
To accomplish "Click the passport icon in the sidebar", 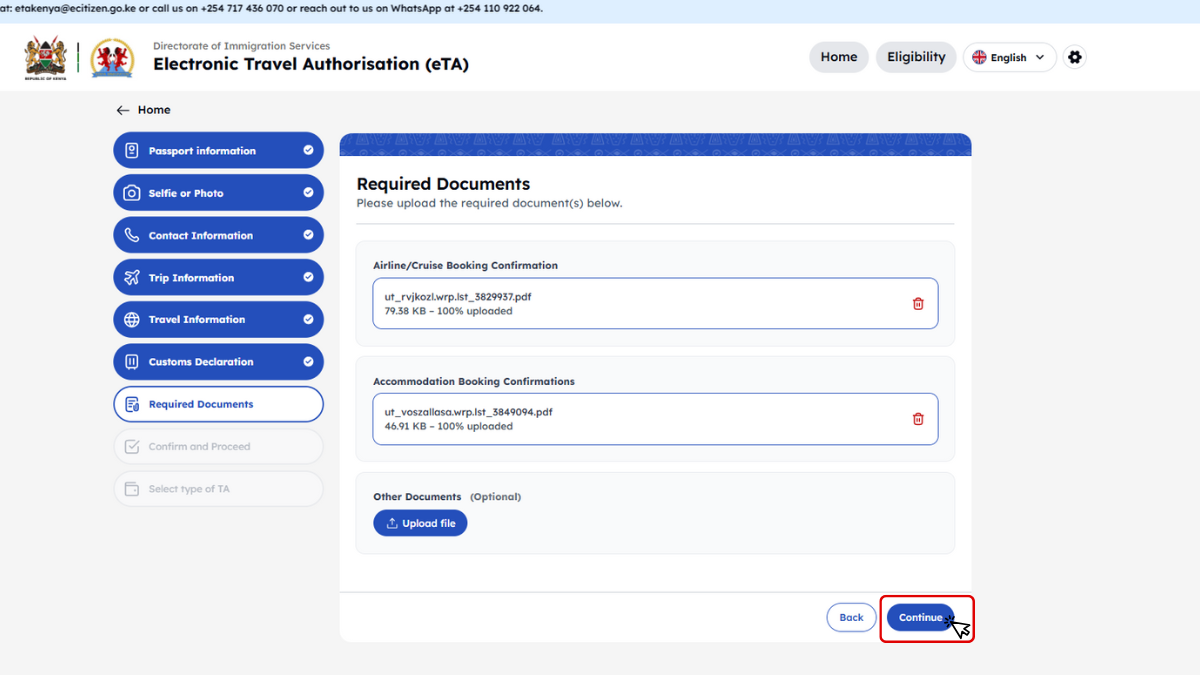I will tap(132, 151).
